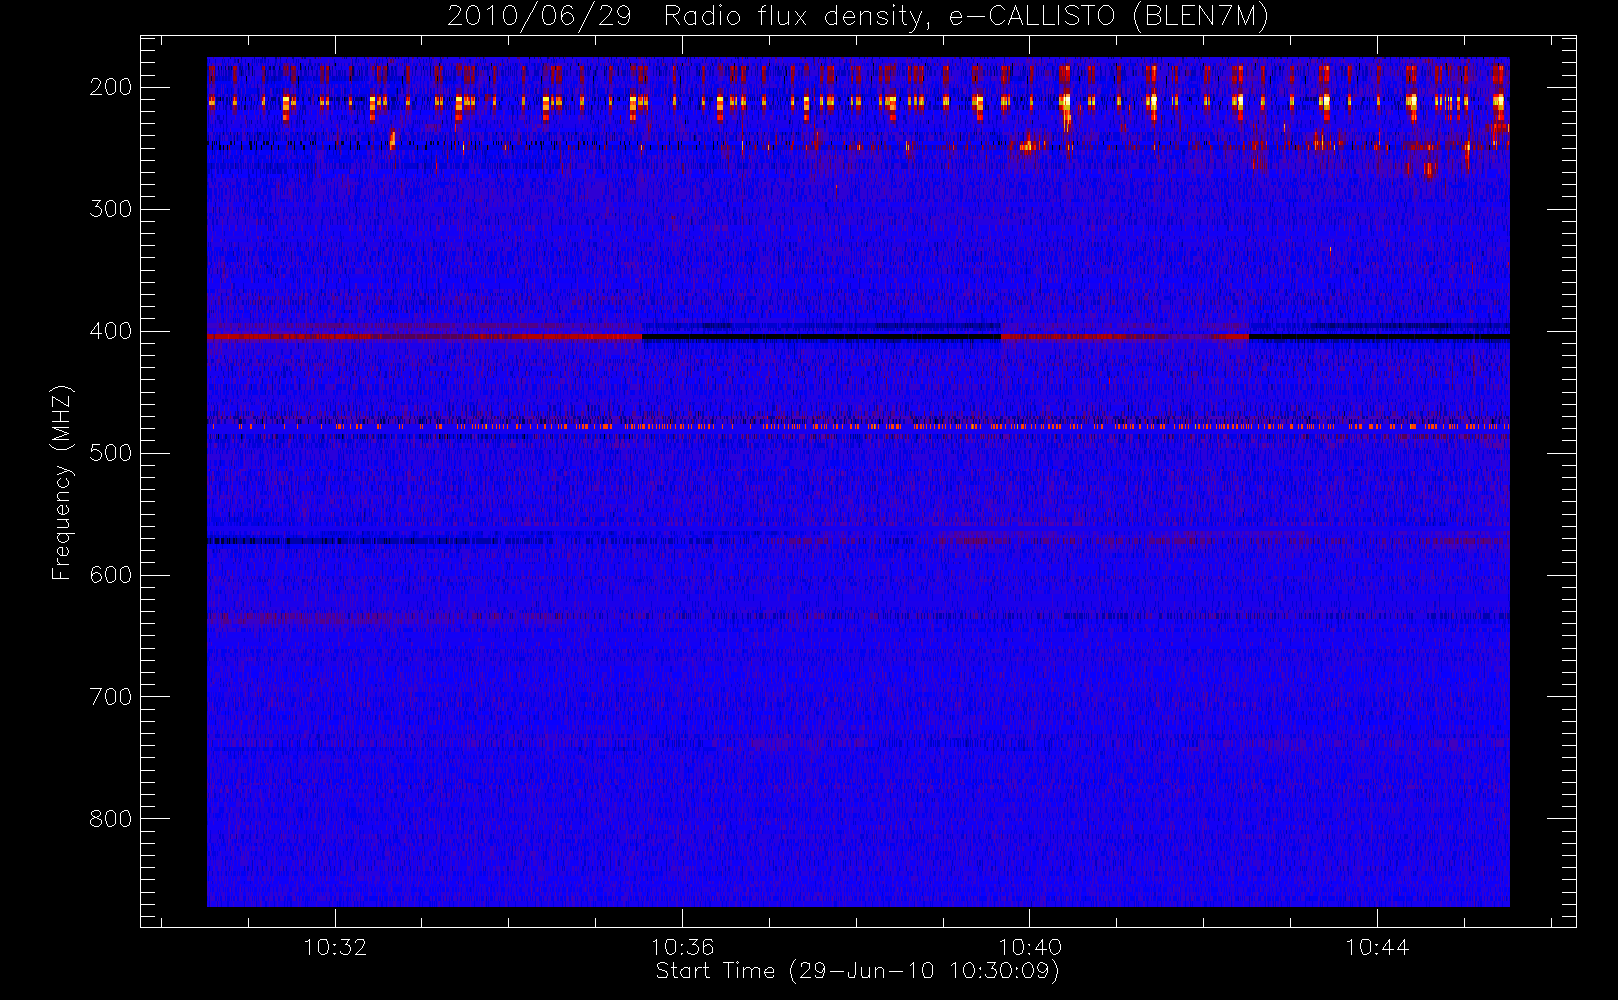
Task: Click the 700 frequency tick label
Action: 111,697
